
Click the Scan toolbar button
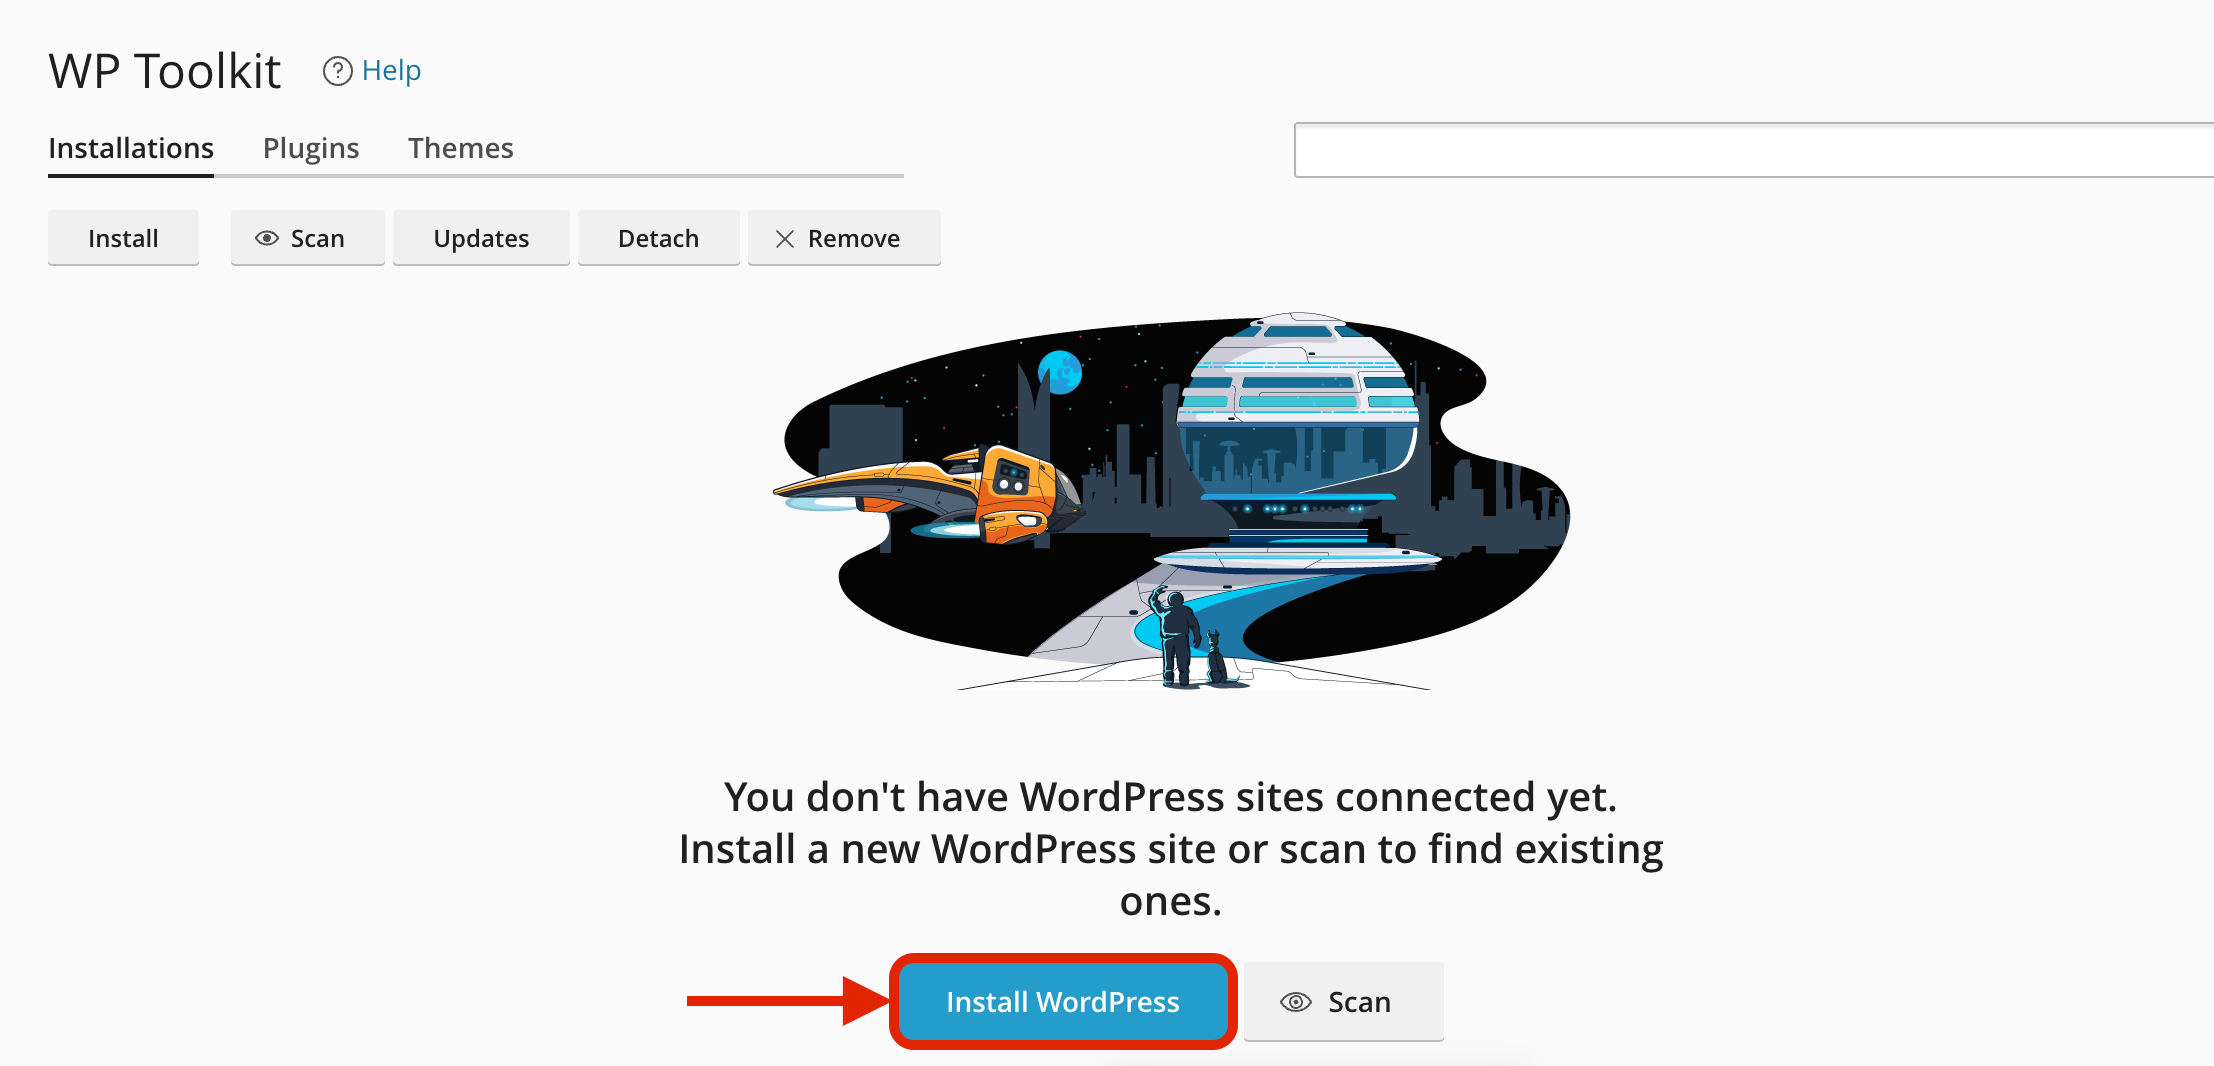pos(308,238)
